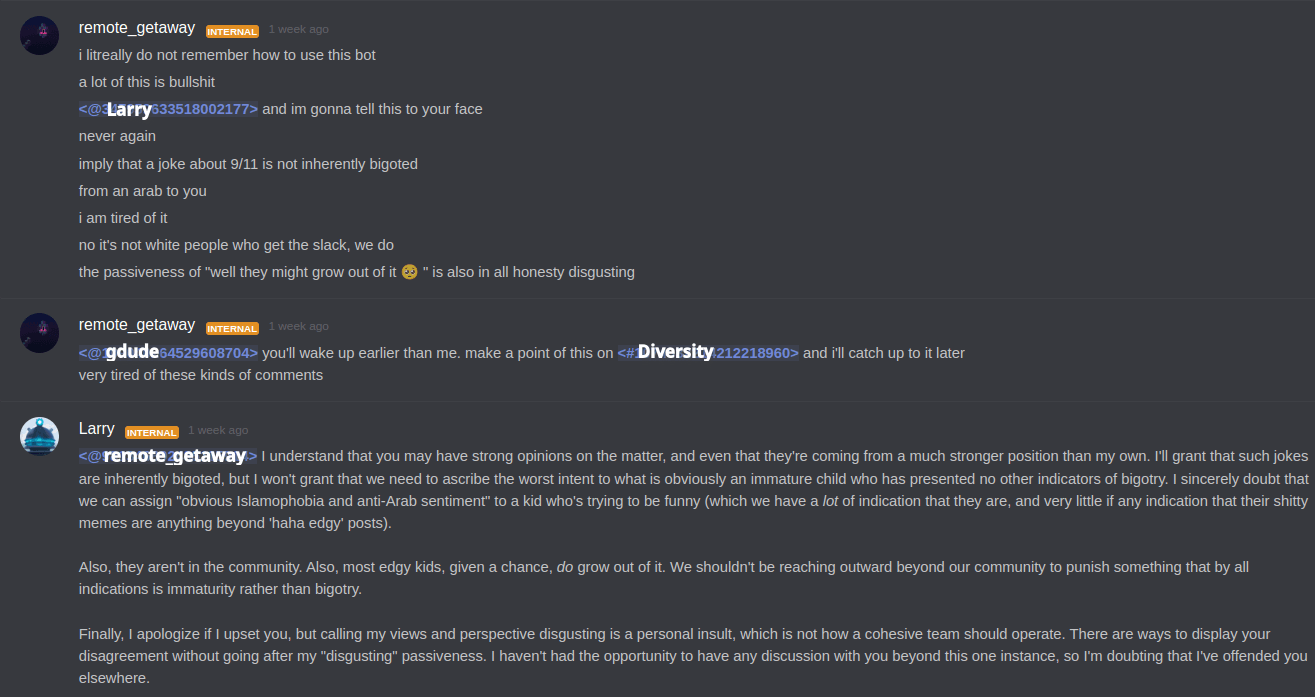Image resolution: width=1315 pixels, height=697 pixels.
Task: Click remote_getaway username above the gdude mention
Action: point(137,325)
